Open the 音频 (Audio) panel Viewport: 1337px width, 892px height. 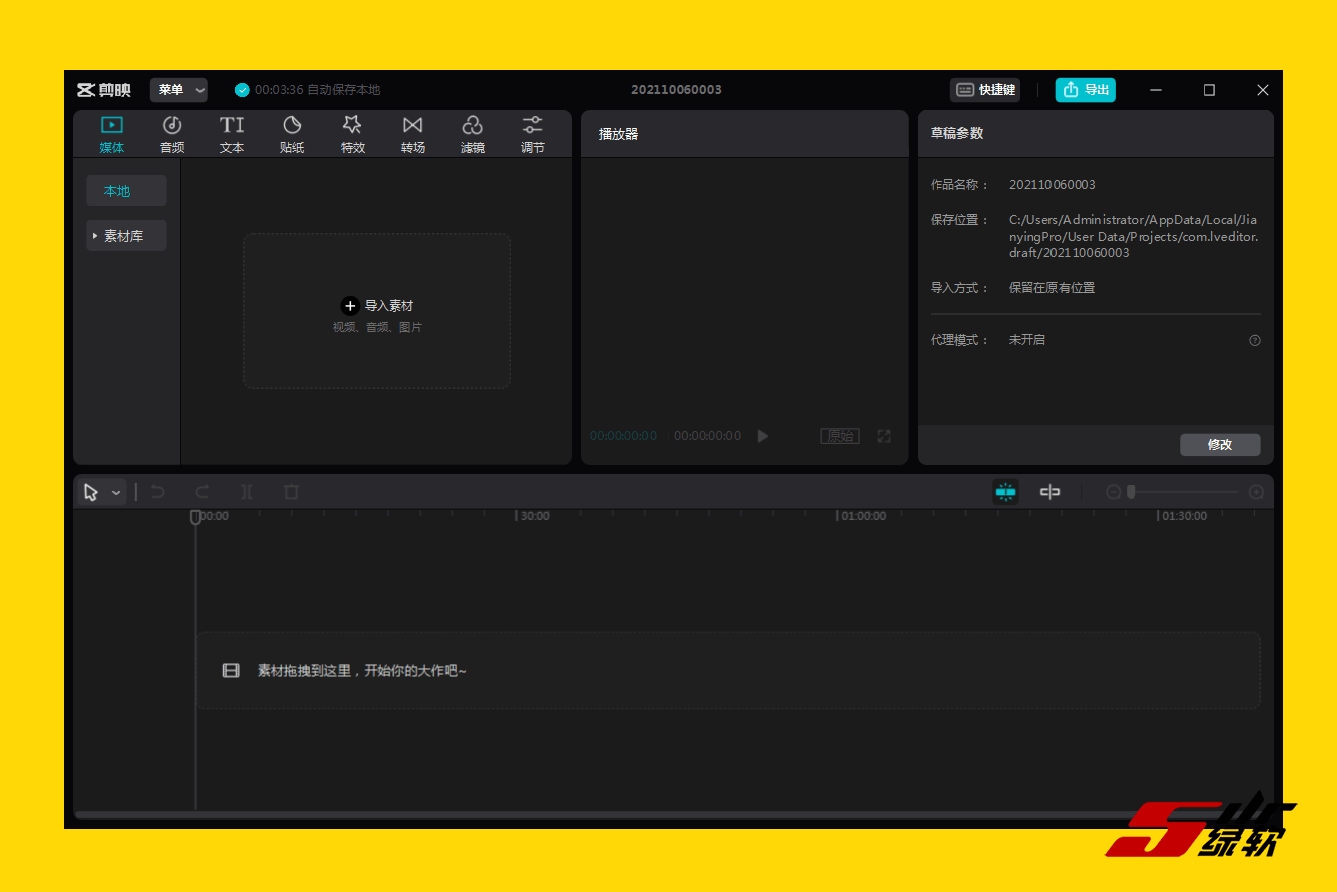tap(172, 134)
